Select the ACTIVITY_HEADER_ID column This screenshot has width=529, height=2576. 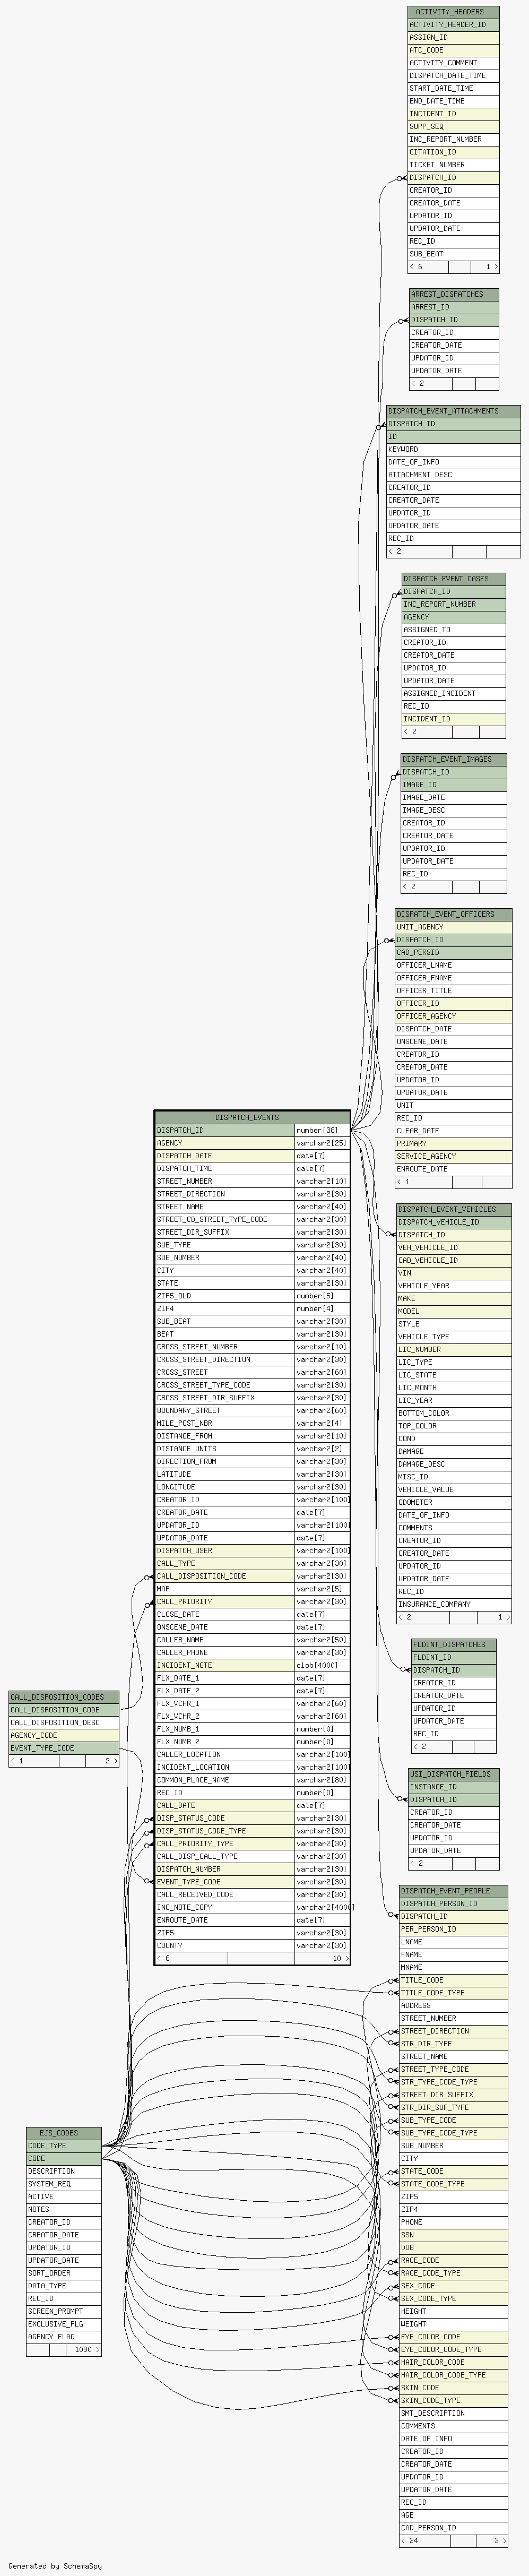[x=453, y=25]
